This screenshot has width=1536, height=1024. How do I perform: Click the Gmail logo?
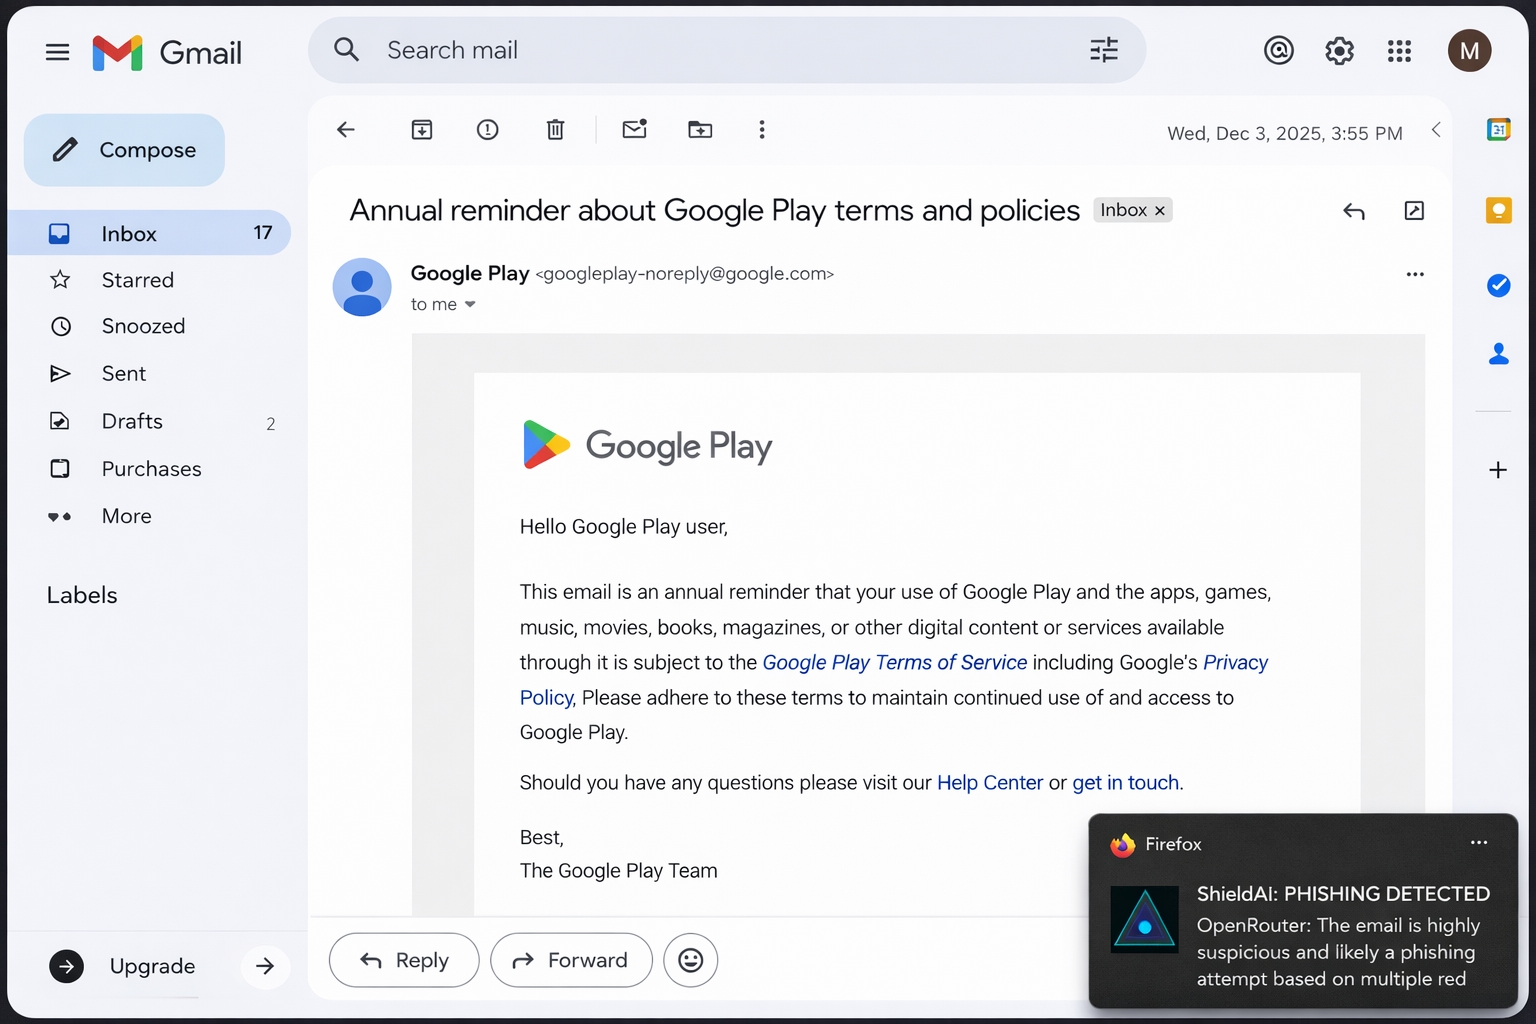167,52
